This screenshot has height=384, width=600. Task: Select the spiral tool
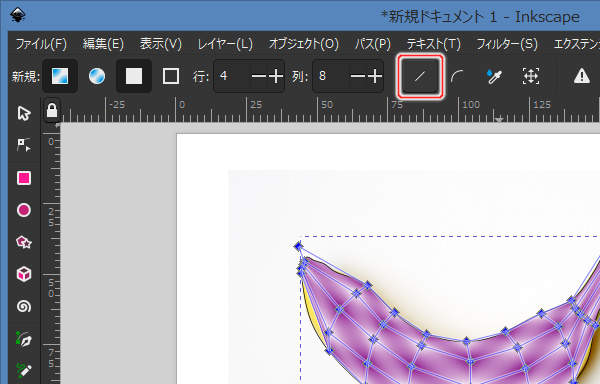24,306
